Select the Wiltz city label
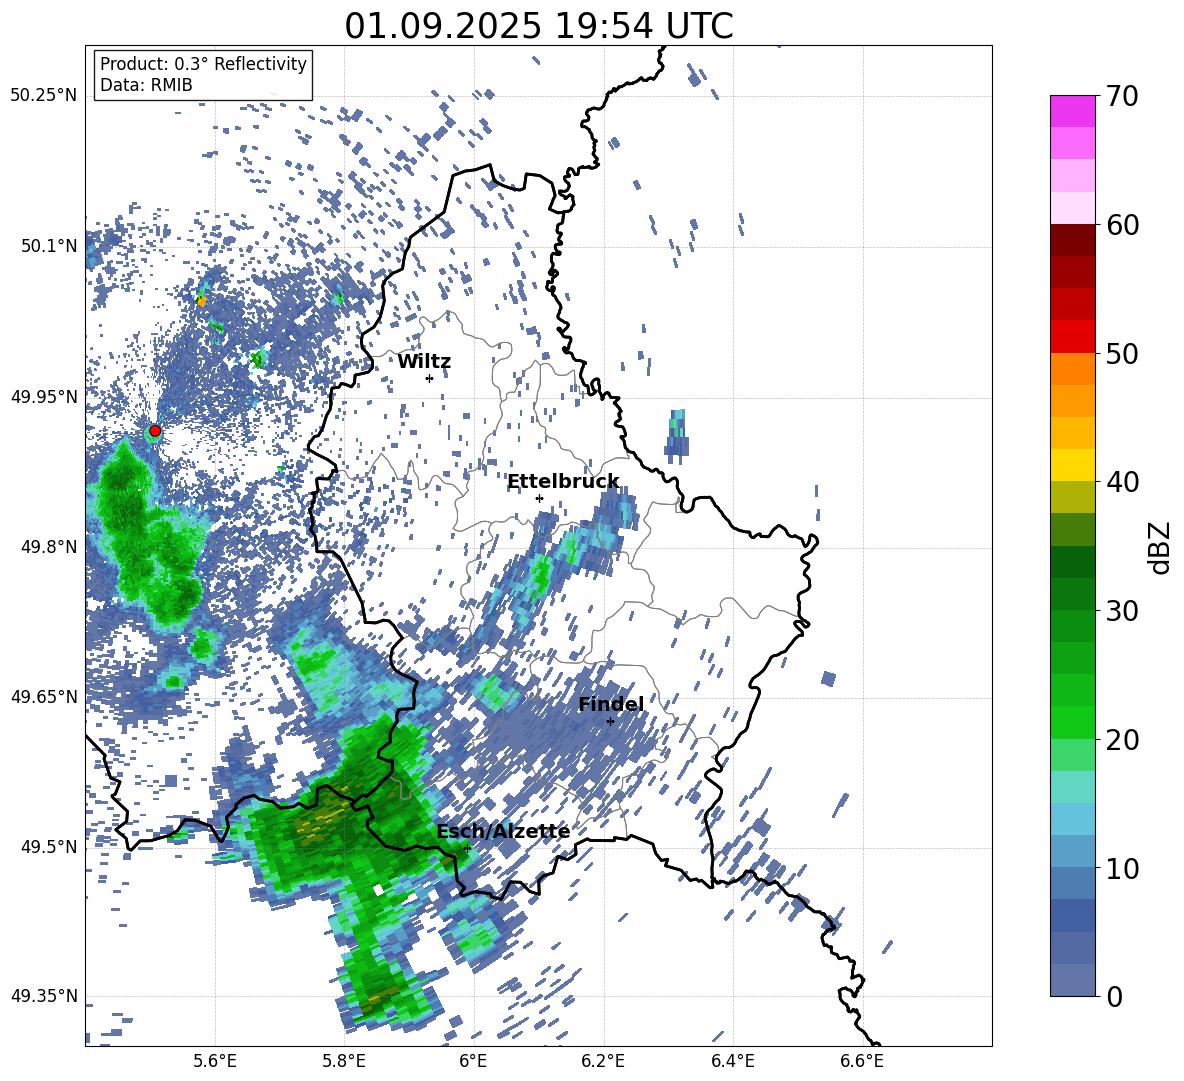1184x1081 pixels. point(424,362)
